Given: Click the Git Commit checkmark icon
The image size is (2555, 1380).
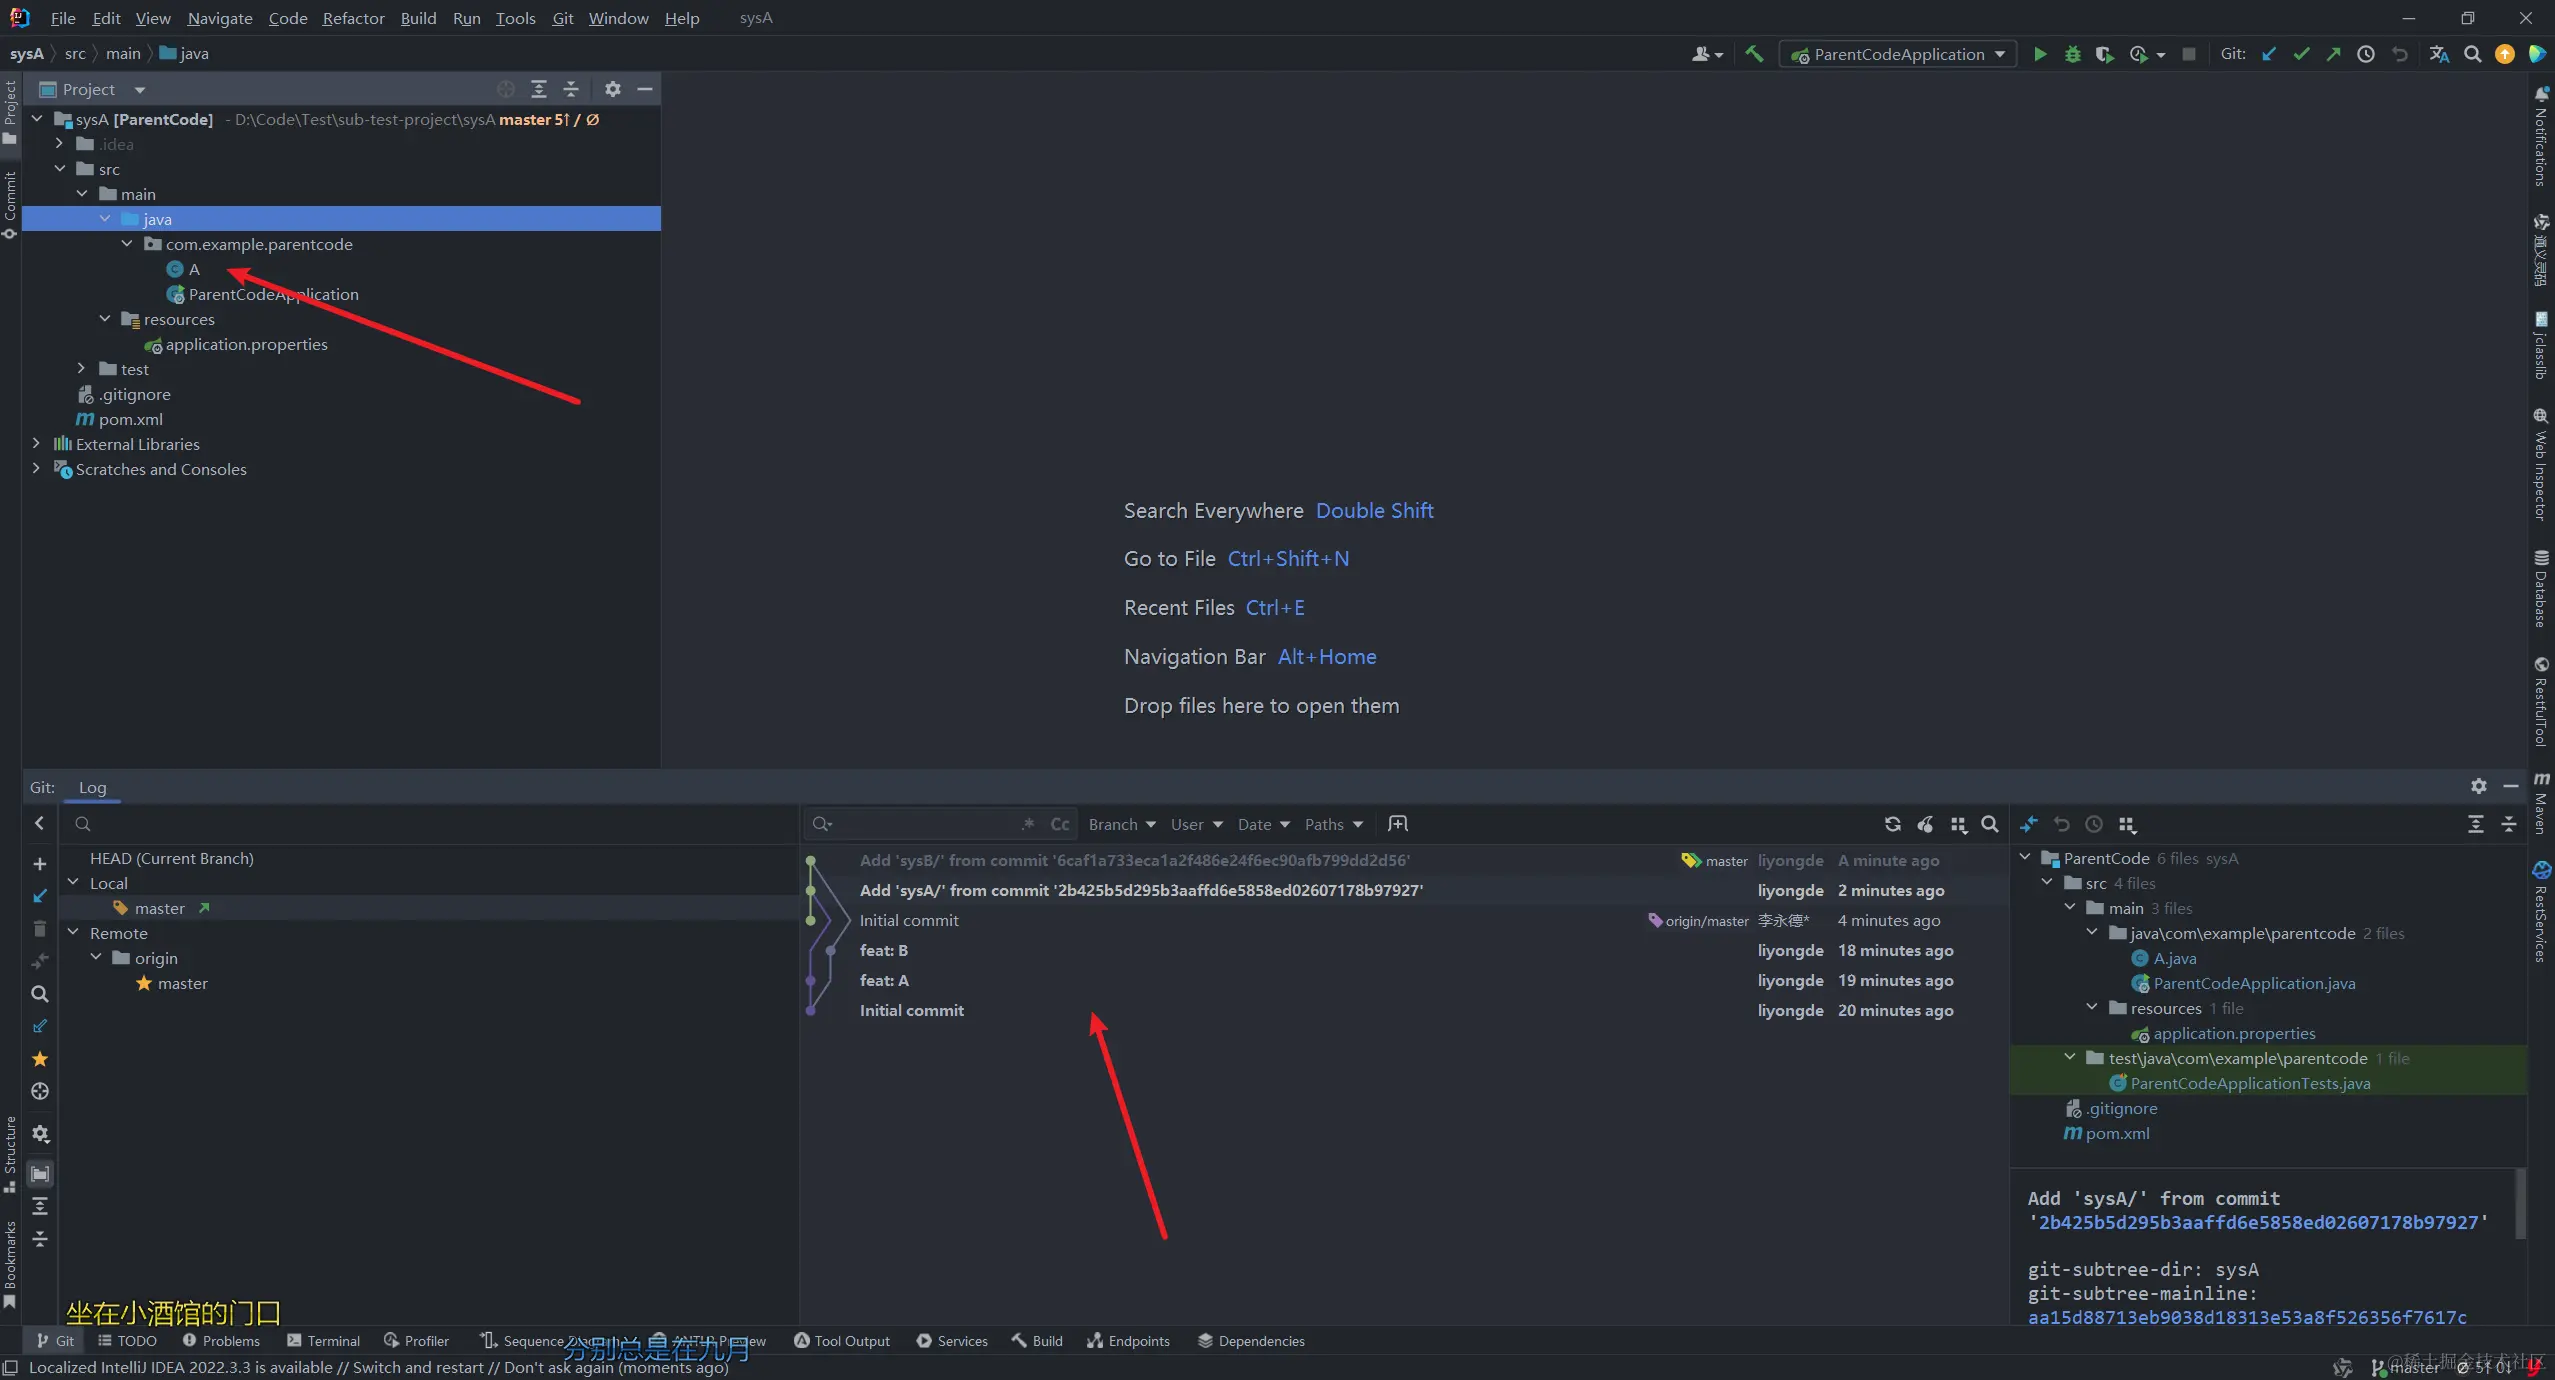Looking at the screenshot, I should click(2301, 54).
